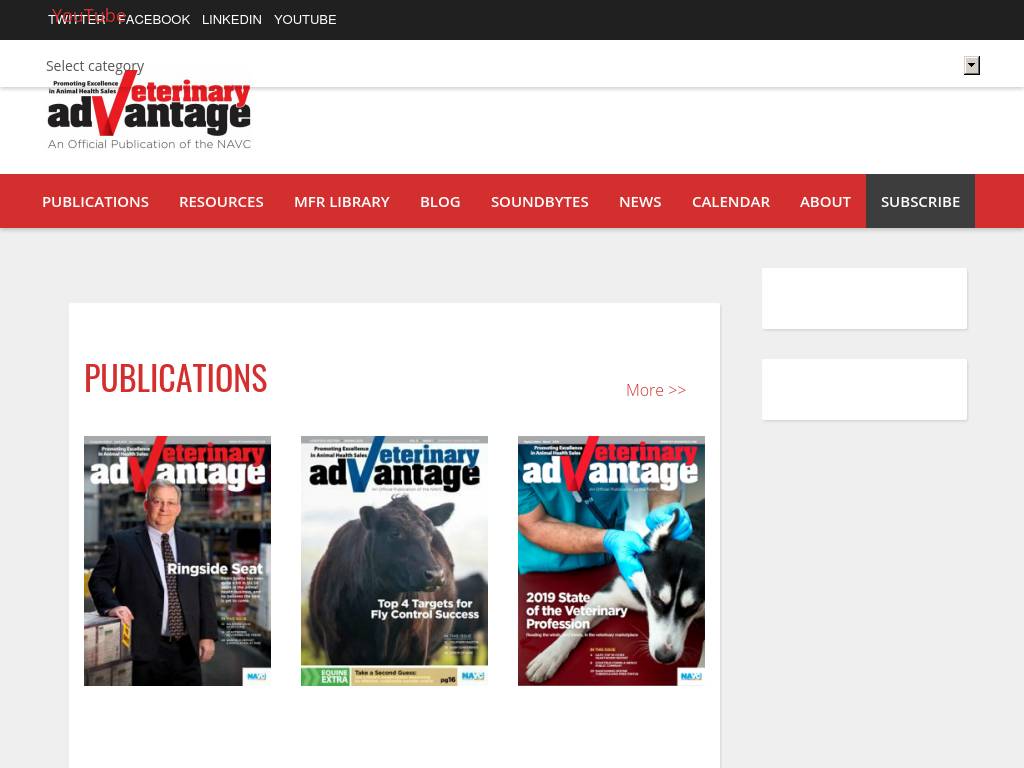Go to the News section
The width and height of the screenshot is (1024, 768).
(640, 201)
